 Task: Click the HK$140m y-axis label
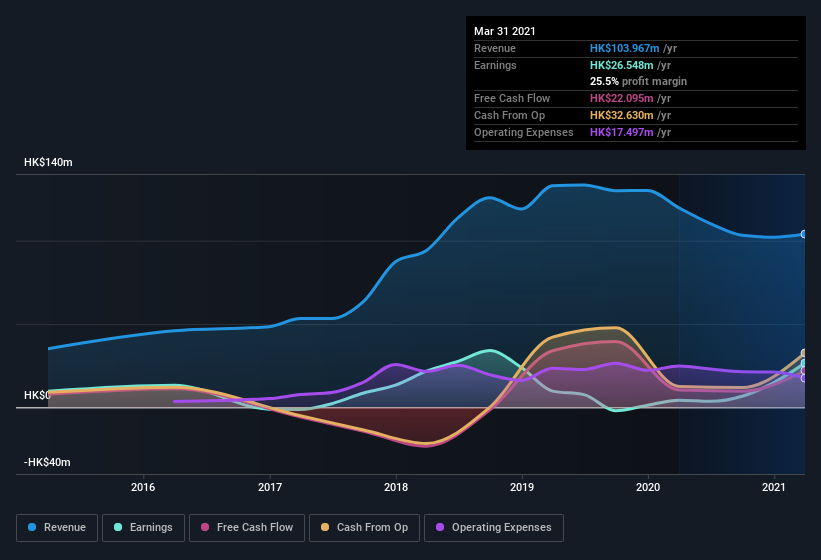48,162
